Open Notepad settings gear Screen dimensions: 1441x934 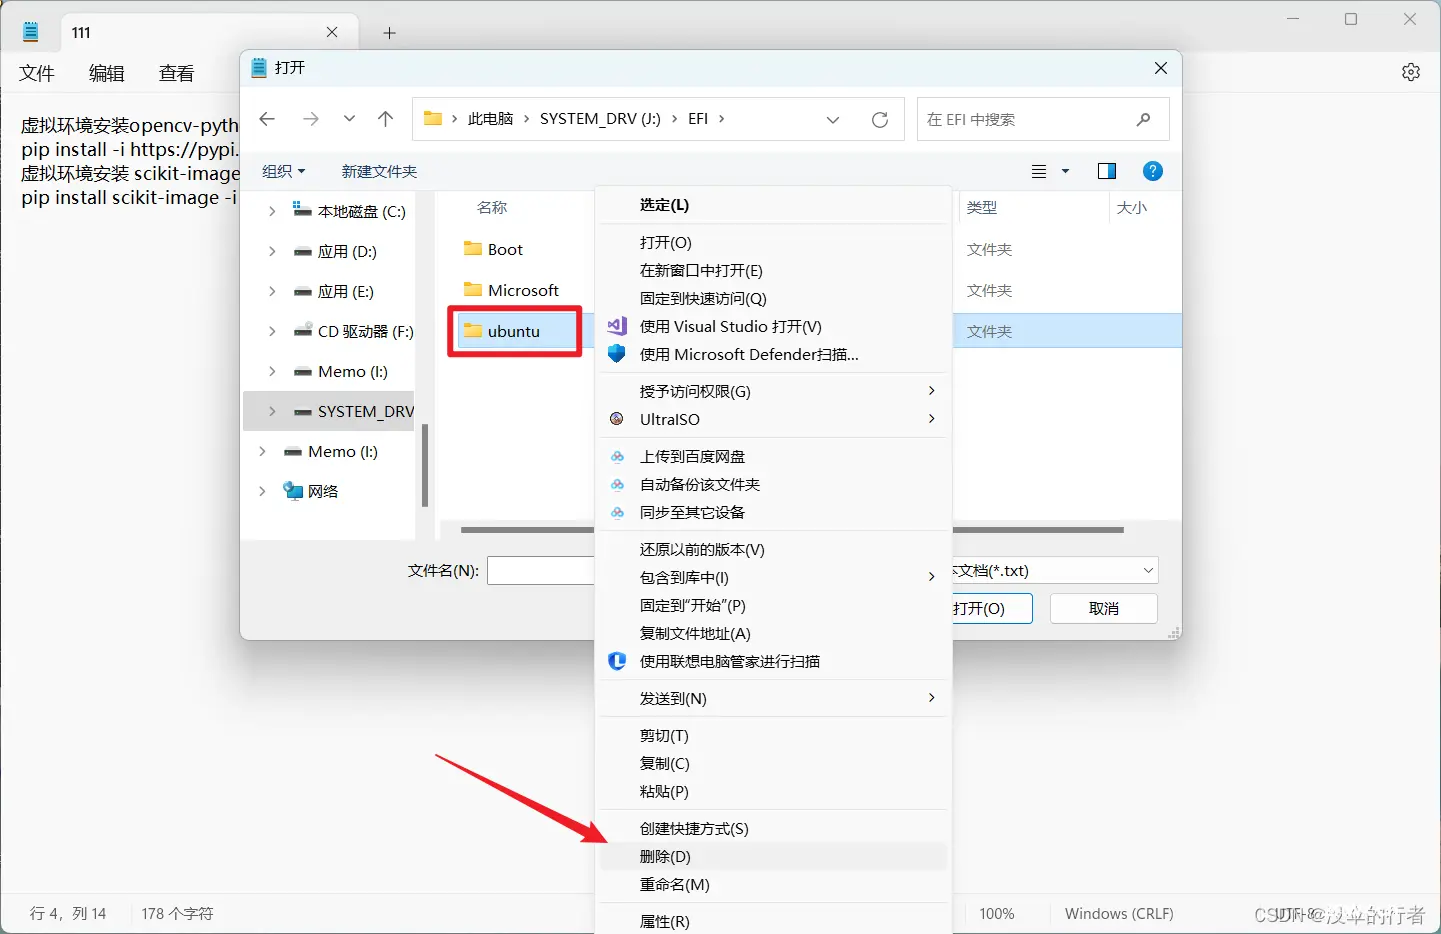[x=1410, y=72]
